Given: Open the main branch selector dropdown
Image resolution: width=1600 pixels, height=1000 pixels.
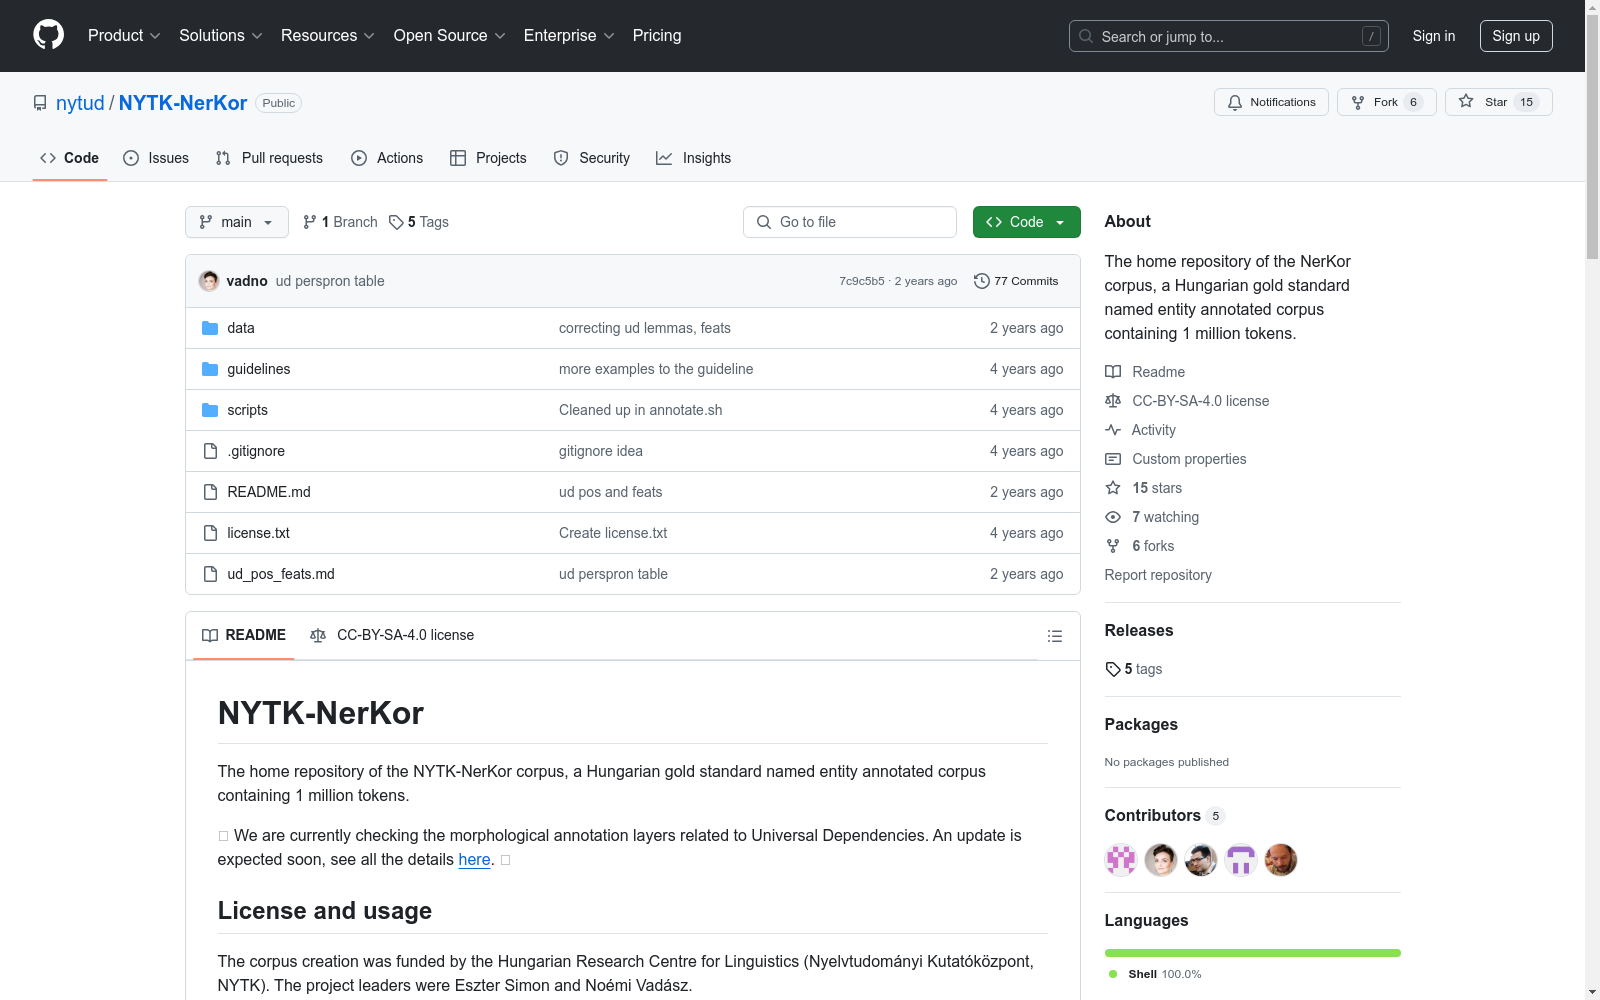Looking at the screenshot, I should [237, 222].
